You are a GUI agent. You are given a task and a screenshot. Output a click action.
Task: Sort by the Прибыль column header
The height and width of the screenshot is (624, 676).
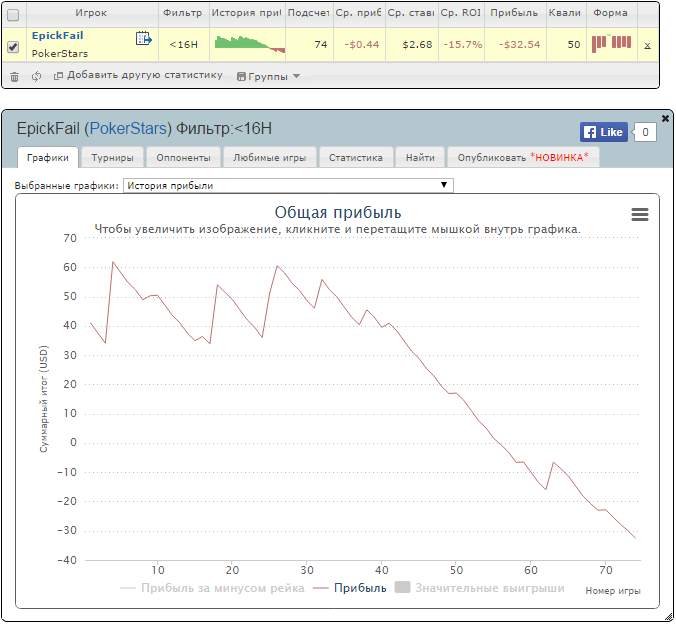(x=515, y=13)
